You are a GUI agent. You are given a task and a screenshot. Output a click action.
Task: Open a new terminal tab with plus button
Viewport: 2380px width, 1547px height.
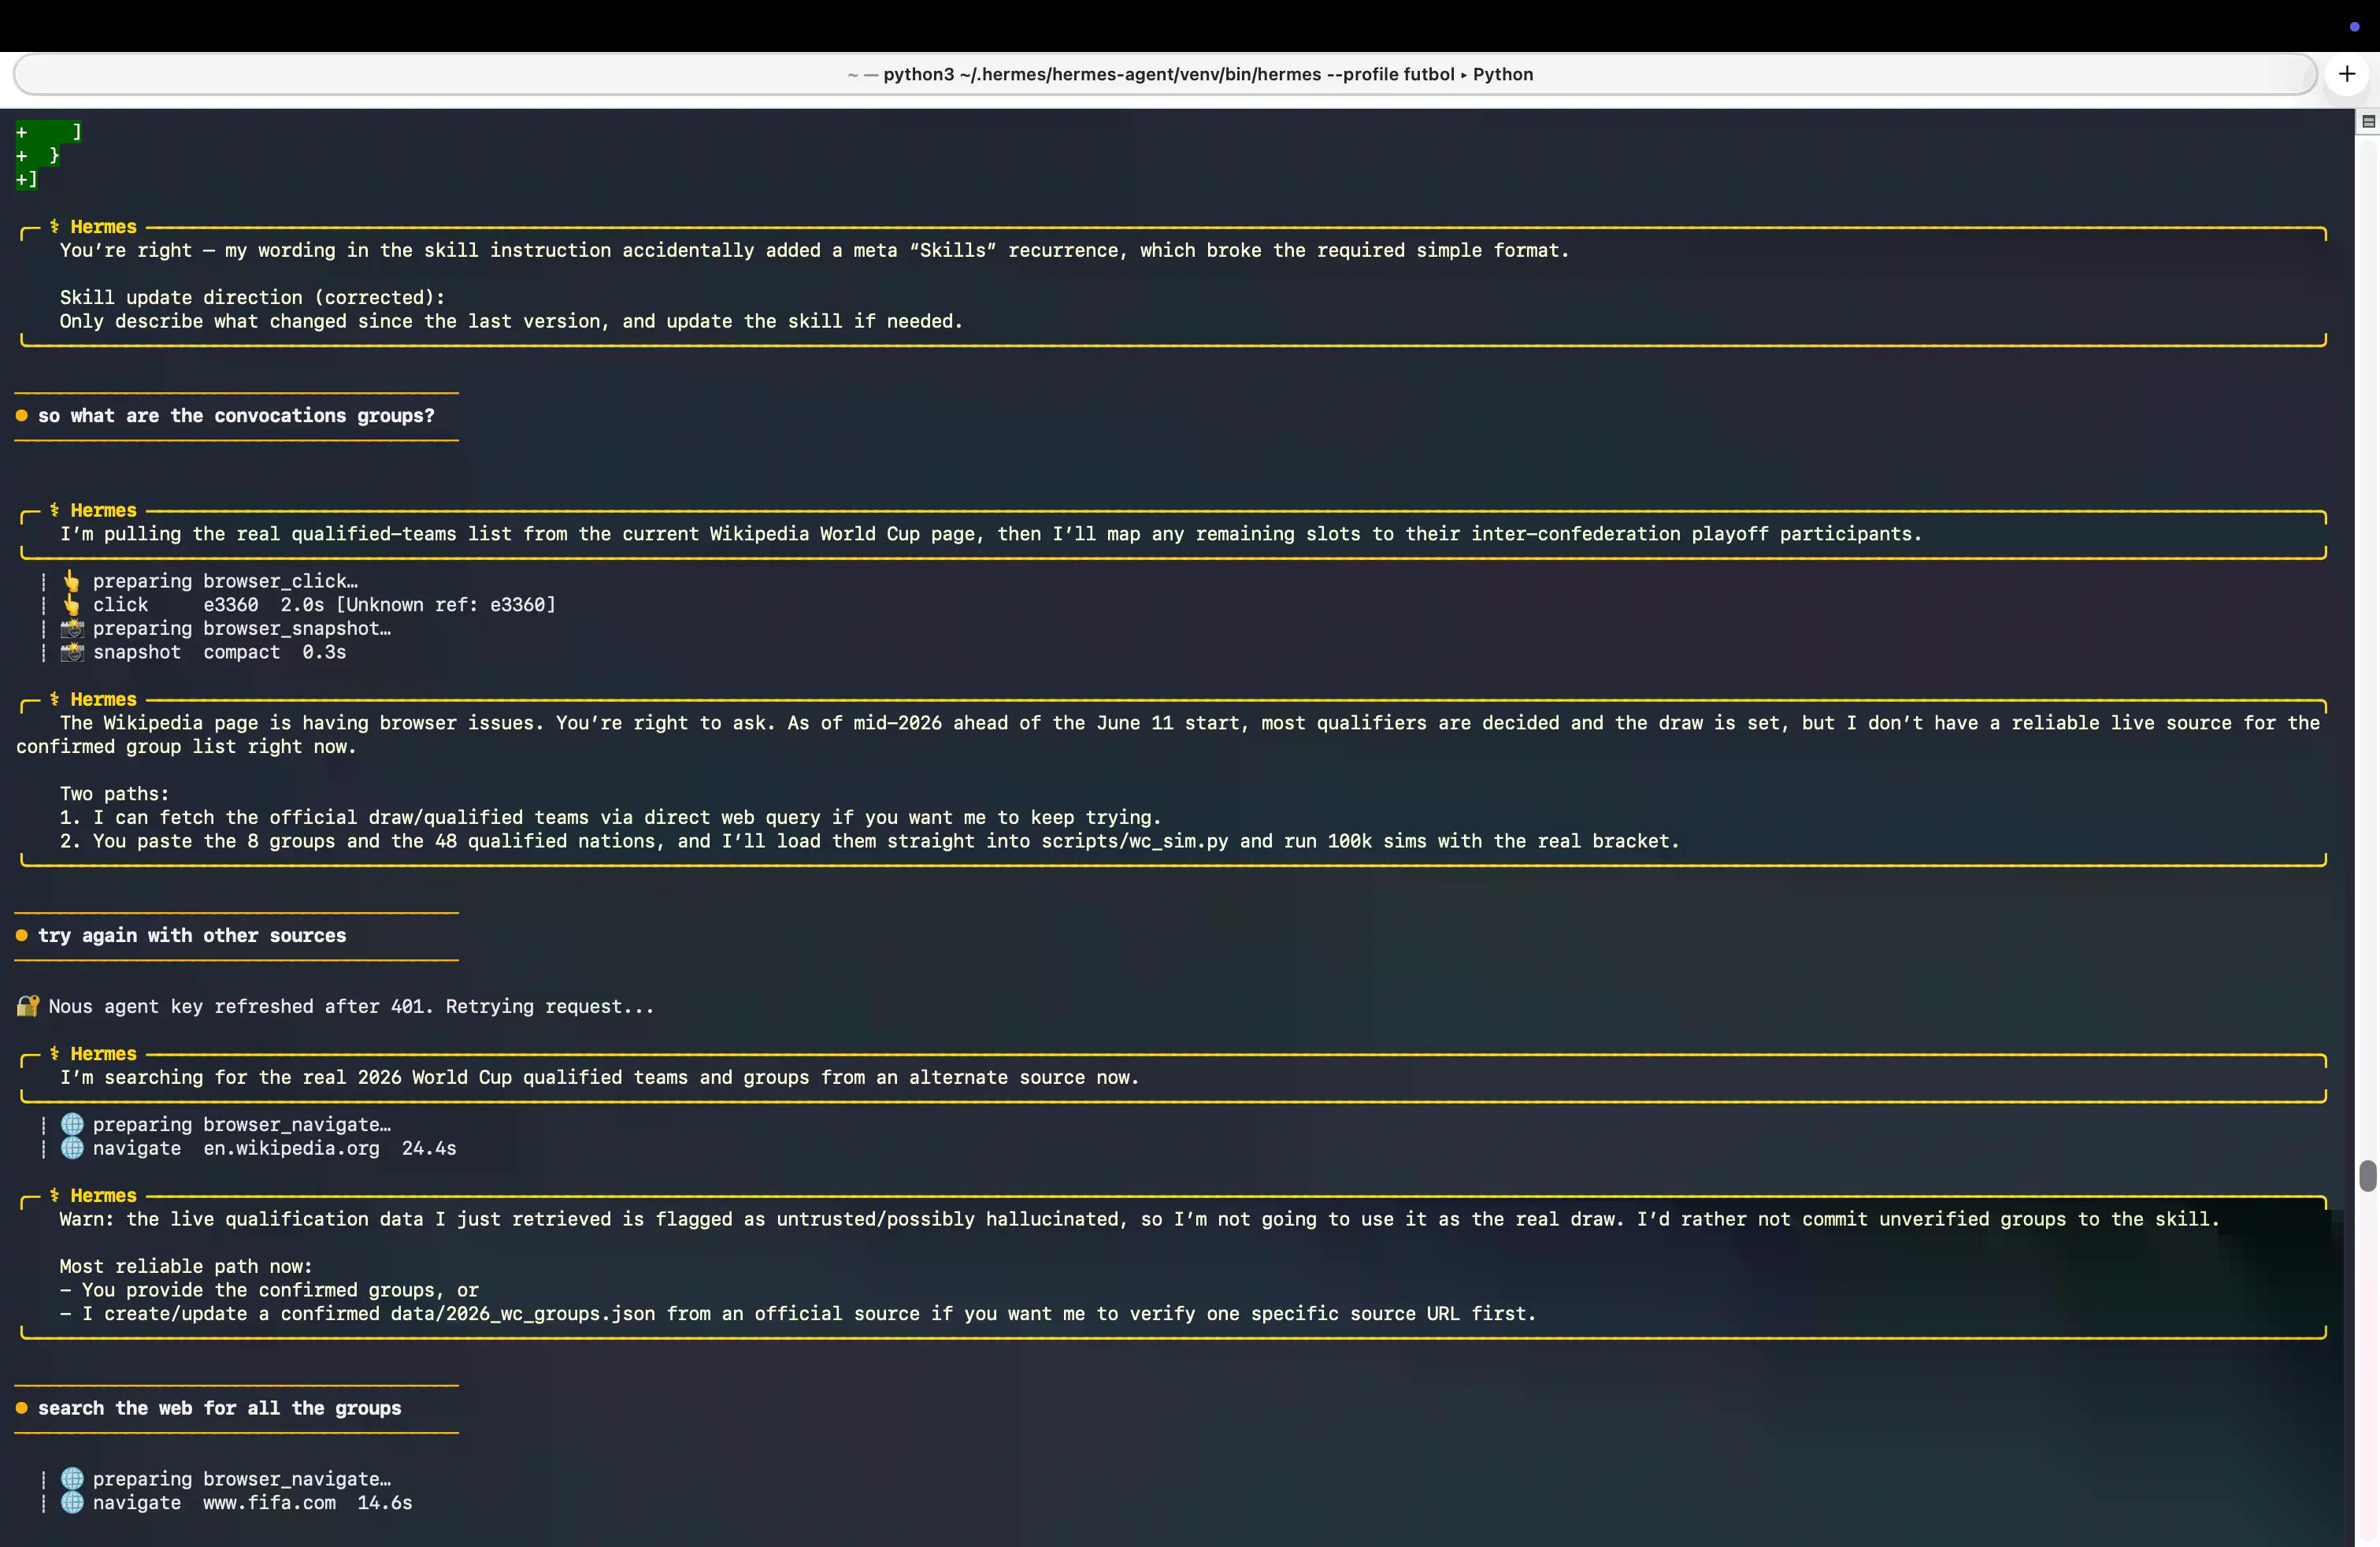pyautogui.click(x=2346, y=74)
